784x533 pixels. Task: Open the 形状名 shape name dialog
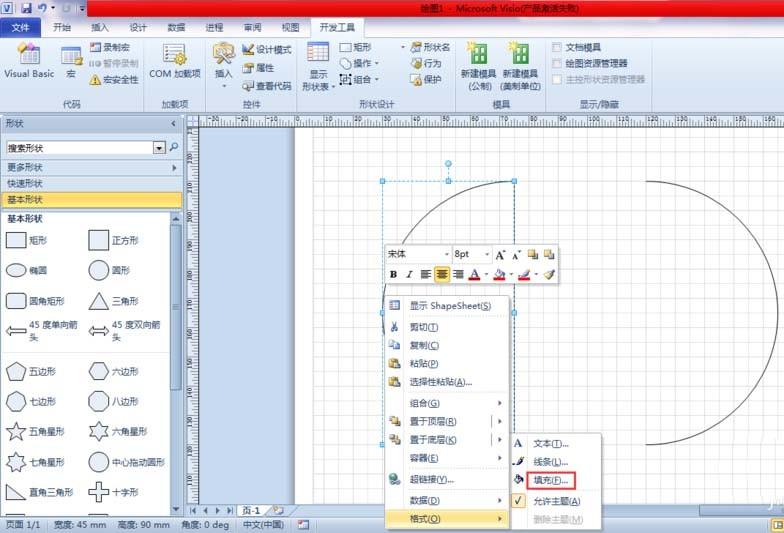point(430,48)
